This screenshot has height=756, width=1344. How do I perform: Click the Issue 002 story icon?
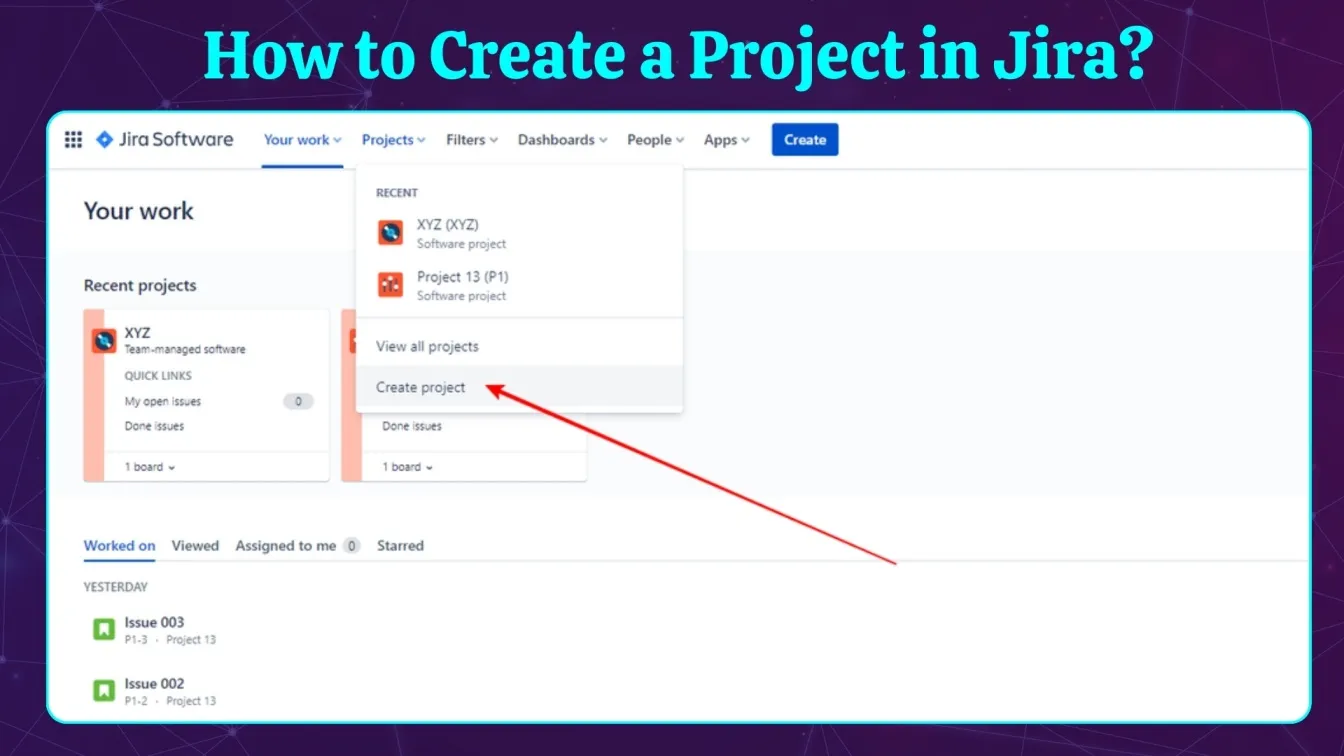click(104, 691)
